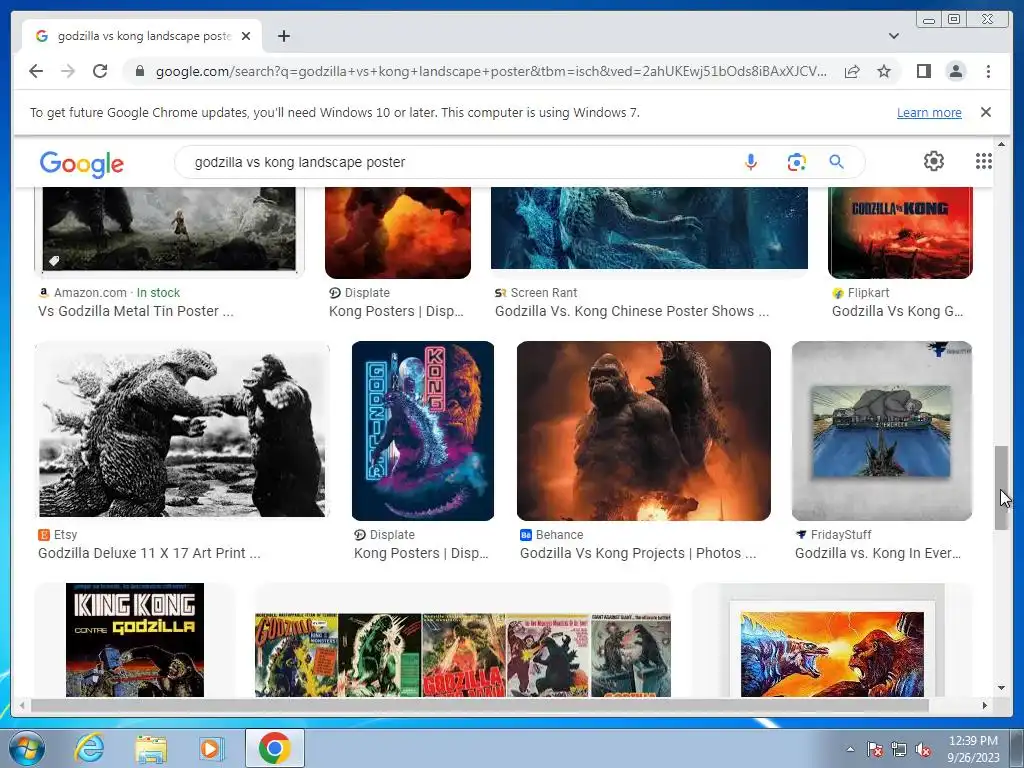
Task: Go back to the previous page
Action: (36, 71)
